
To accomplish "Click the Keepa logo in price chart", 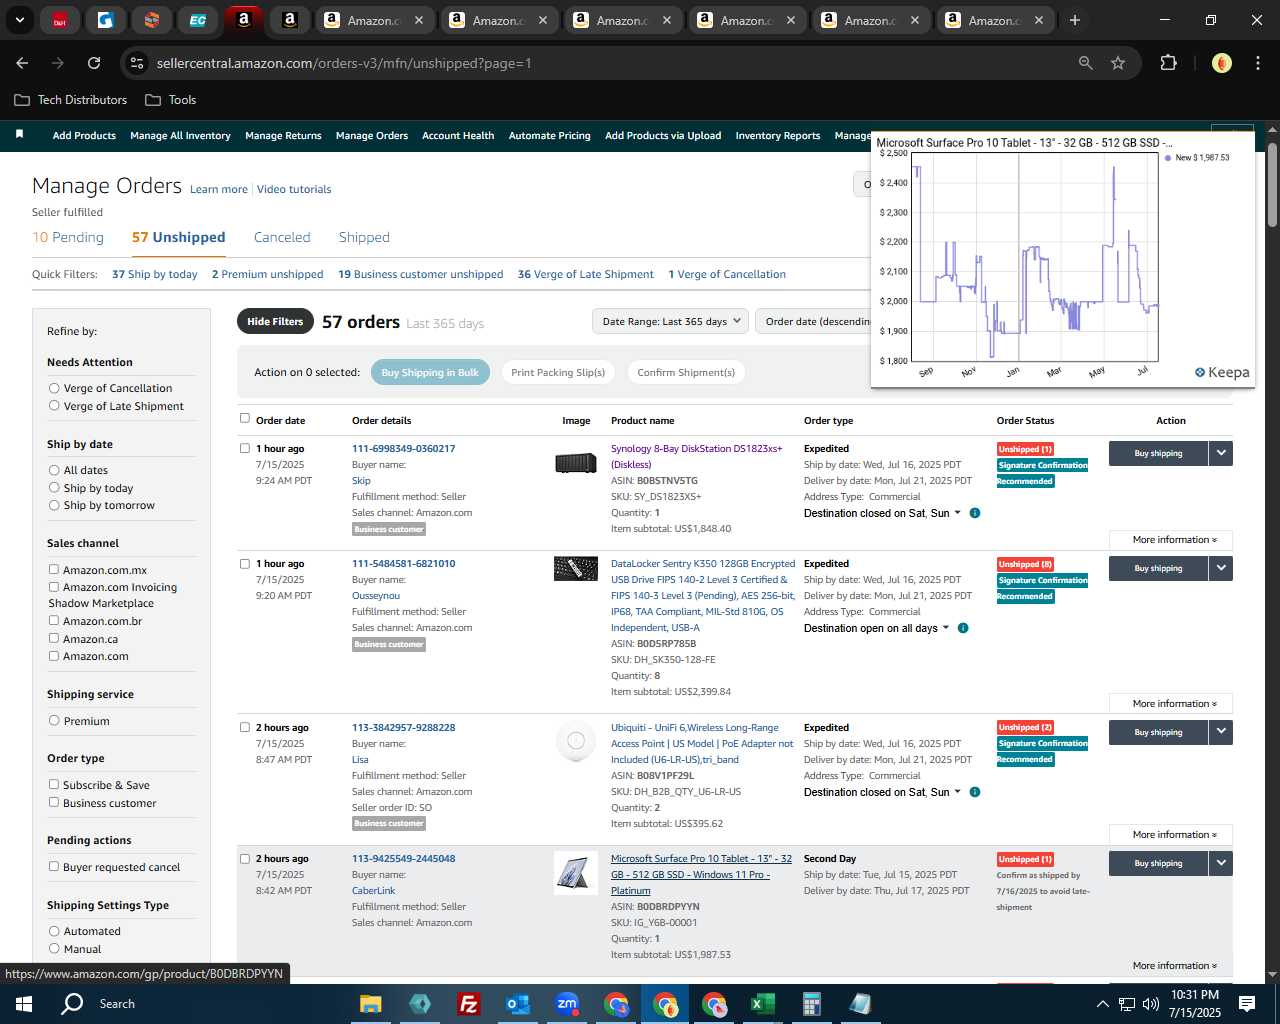I will pyautogui.click(x=1222, y=372).
